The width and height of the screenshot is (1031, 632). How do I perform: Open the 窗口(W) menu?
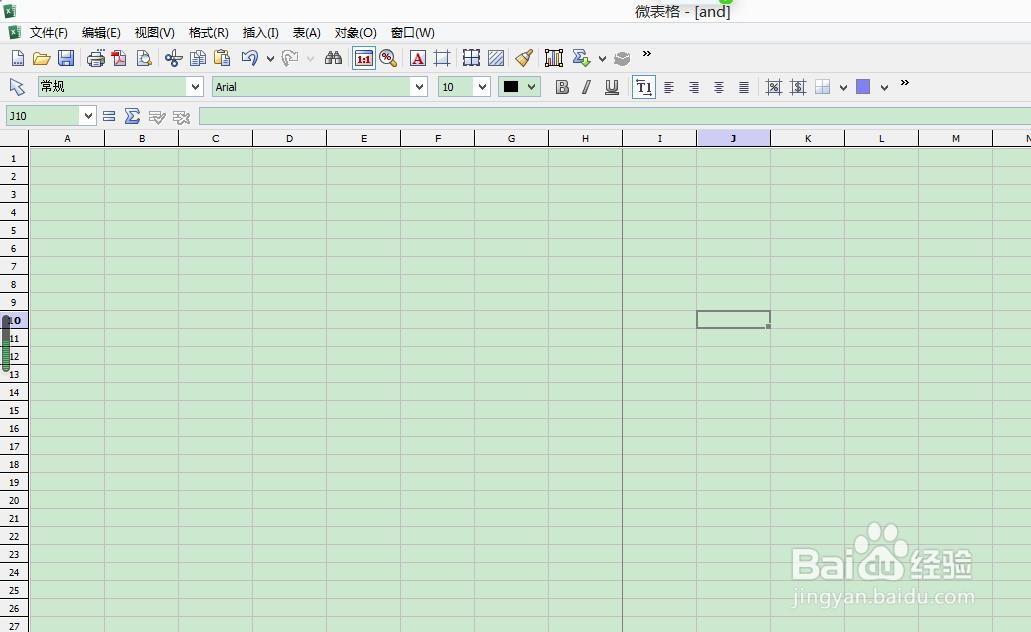[x=412, y=33]
